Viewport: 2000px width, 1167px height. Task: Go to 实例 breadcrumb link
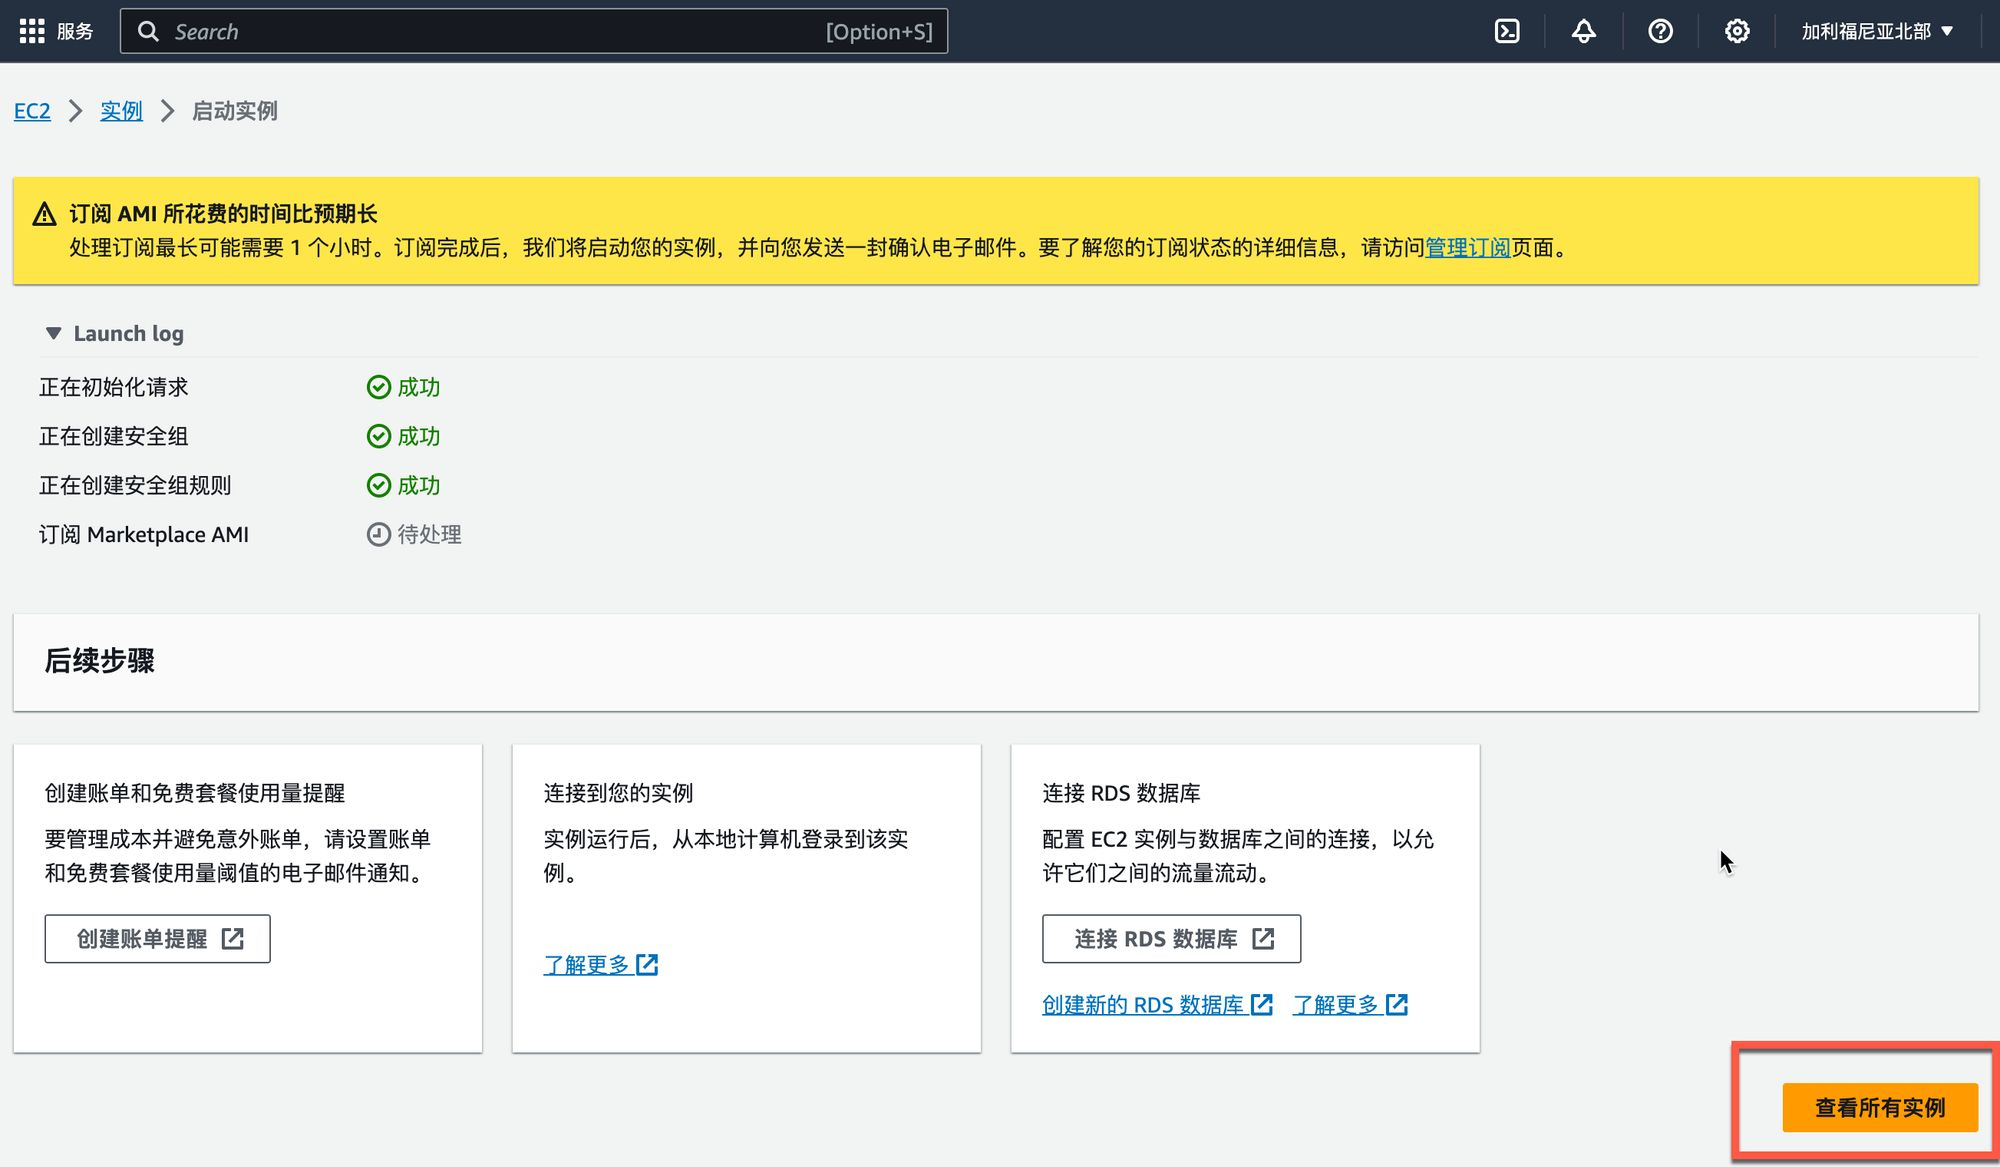pyautogui.click(x=121, y=111)
